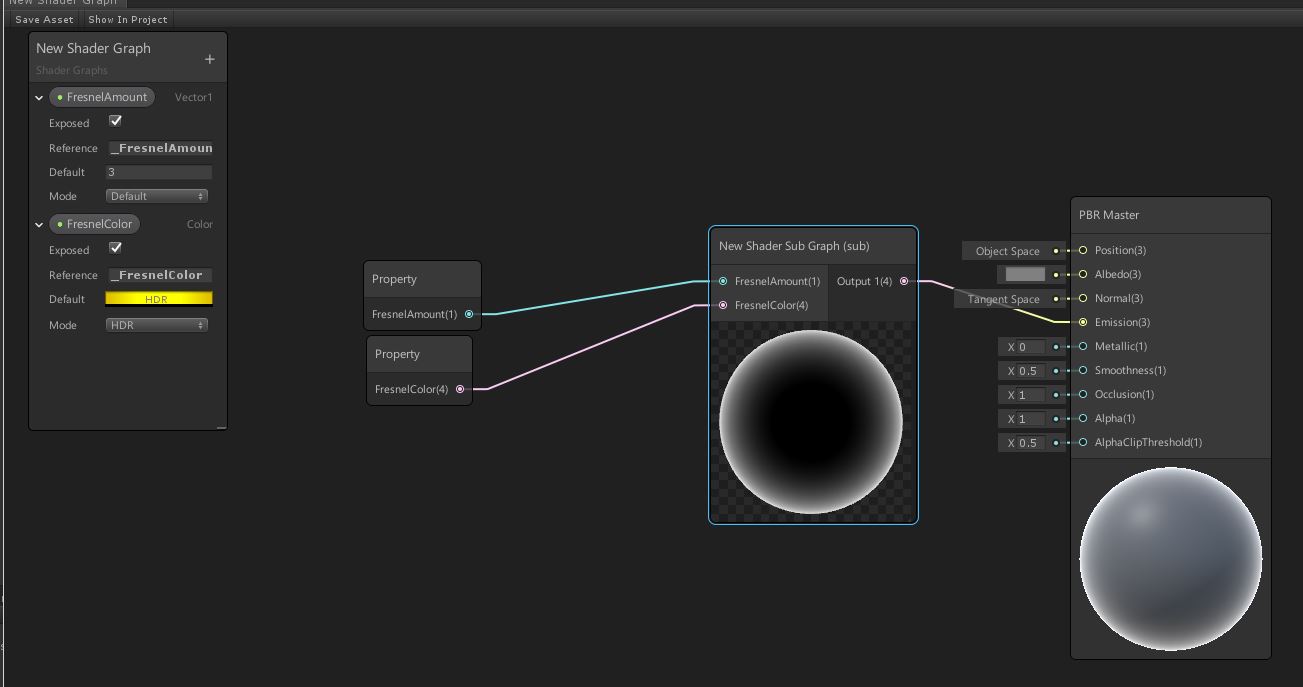1303x687 pixels.
Task: Click the FresnelColor(4) property output port
Action: tap(460, 389)
